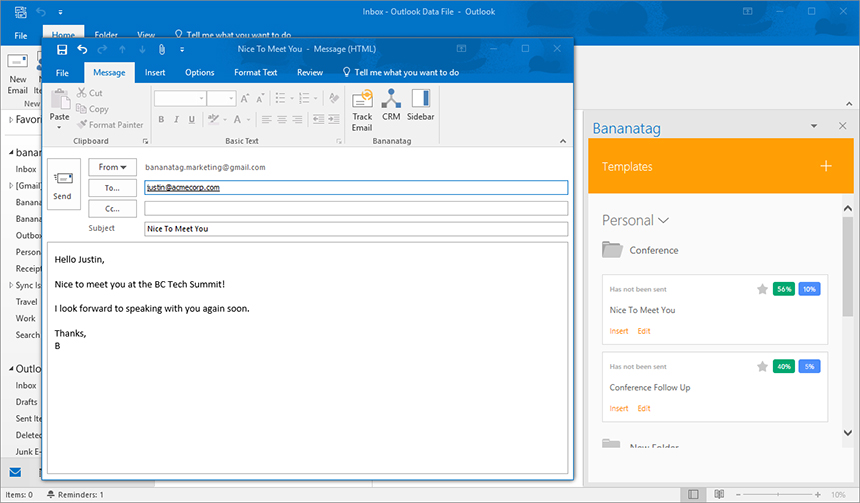The image size is (860, 503).
Task: Favorite the Conference Follow Up template
Action: [x=762, y=366]
